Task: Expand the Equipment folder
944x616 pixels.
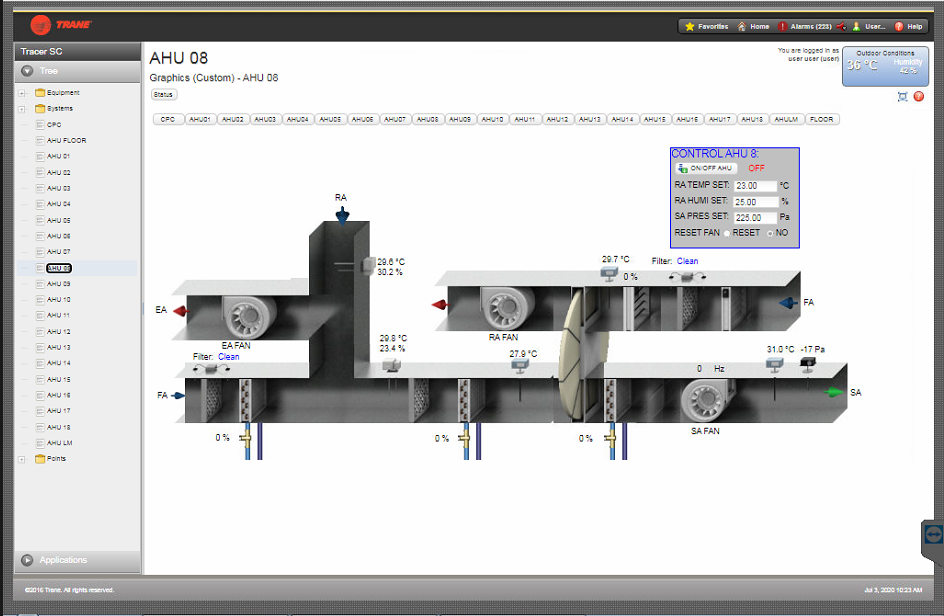Action: [x=22, y=93]
